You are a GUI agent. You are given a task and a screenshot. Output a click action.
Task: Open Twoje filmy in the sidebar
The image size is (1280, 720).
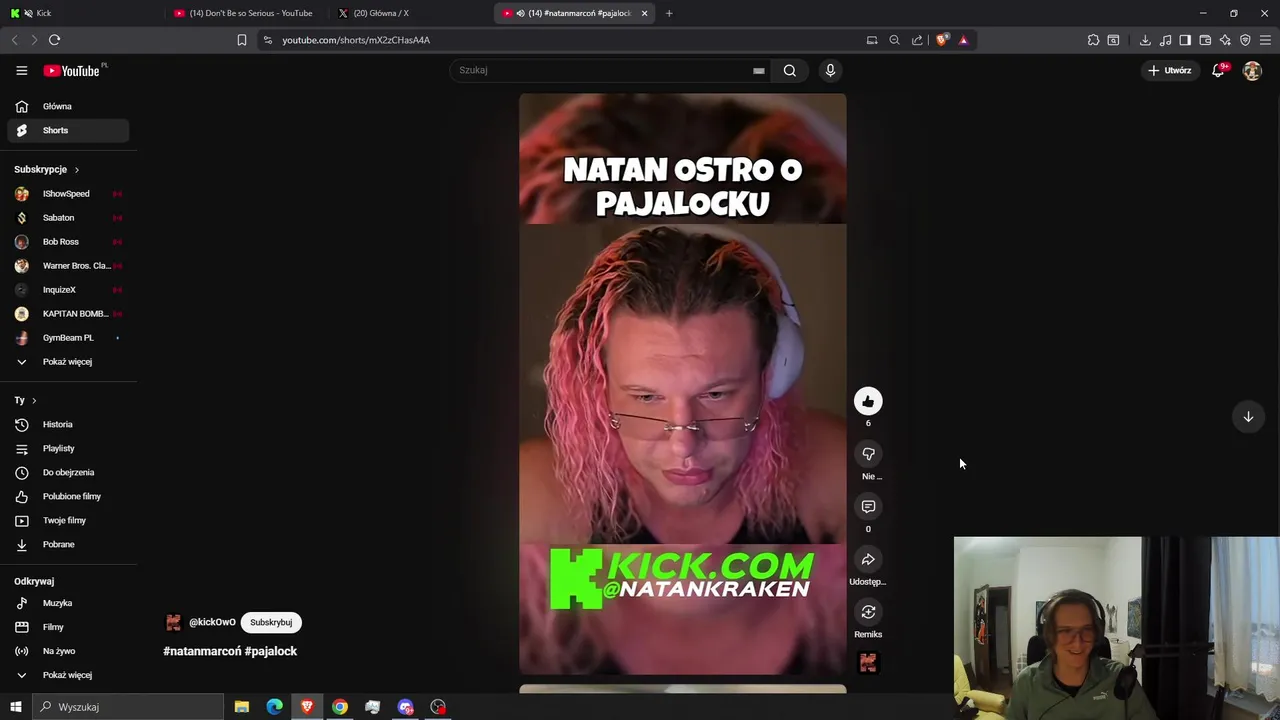[68, 520]
